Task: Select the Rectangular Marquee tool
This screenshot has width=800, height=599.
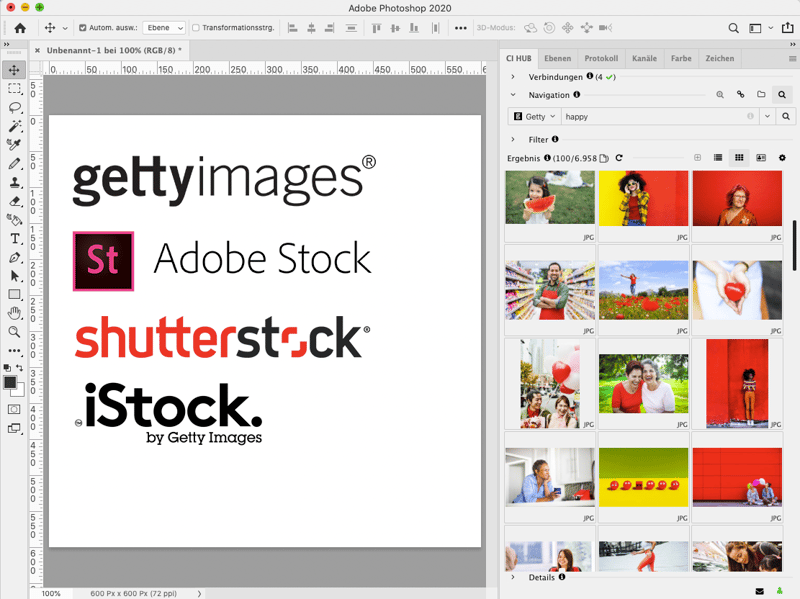Action: click(14, 89)
